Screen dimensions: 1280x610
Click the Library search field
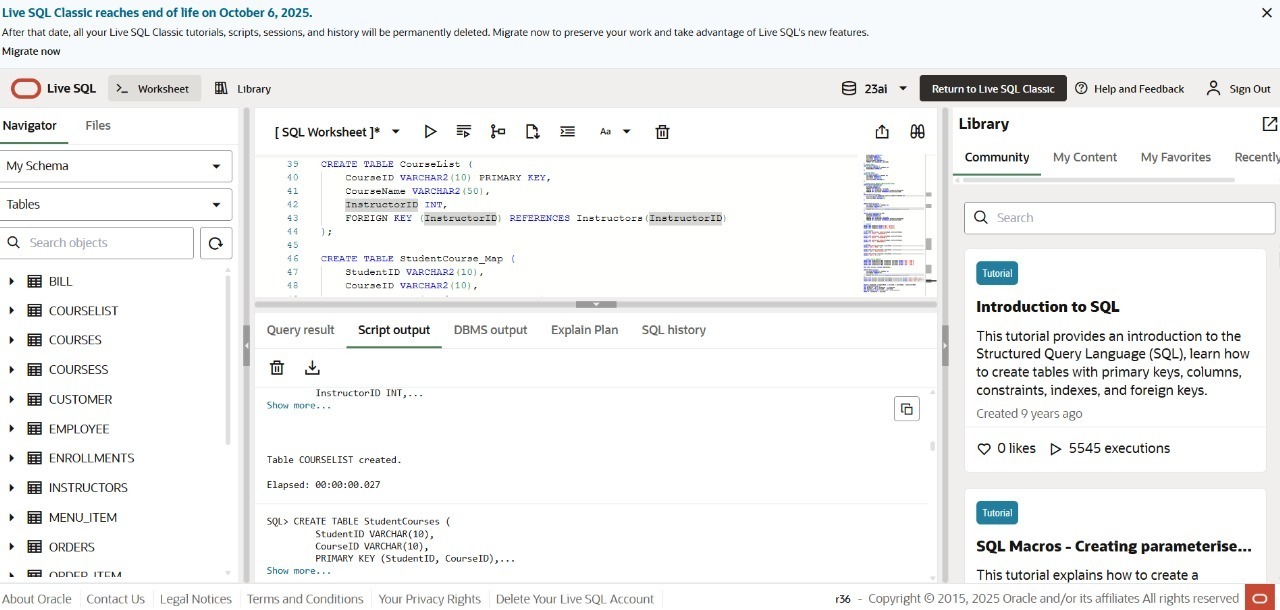click(1120, 217)
